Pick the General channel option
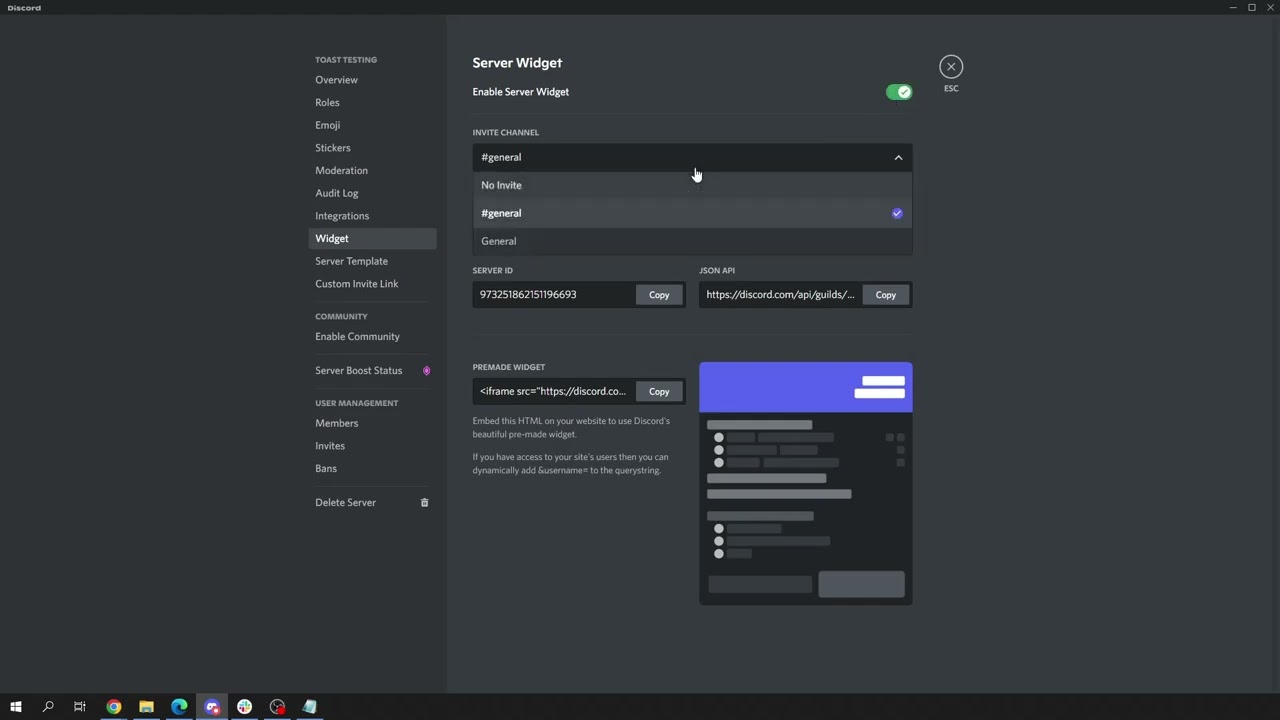The height and width of the screenshot is (720, 1280). pyautogui.click(x=692, y=241)
